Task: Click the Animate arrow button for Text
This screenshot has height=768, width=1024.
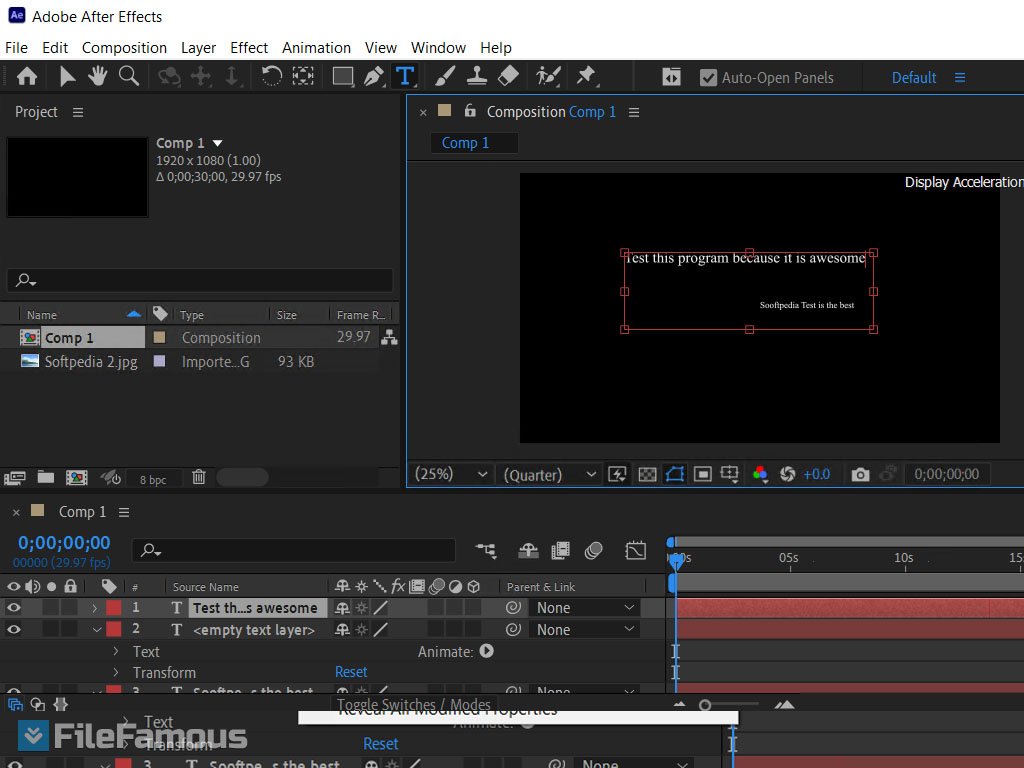Action: point(487,651)
